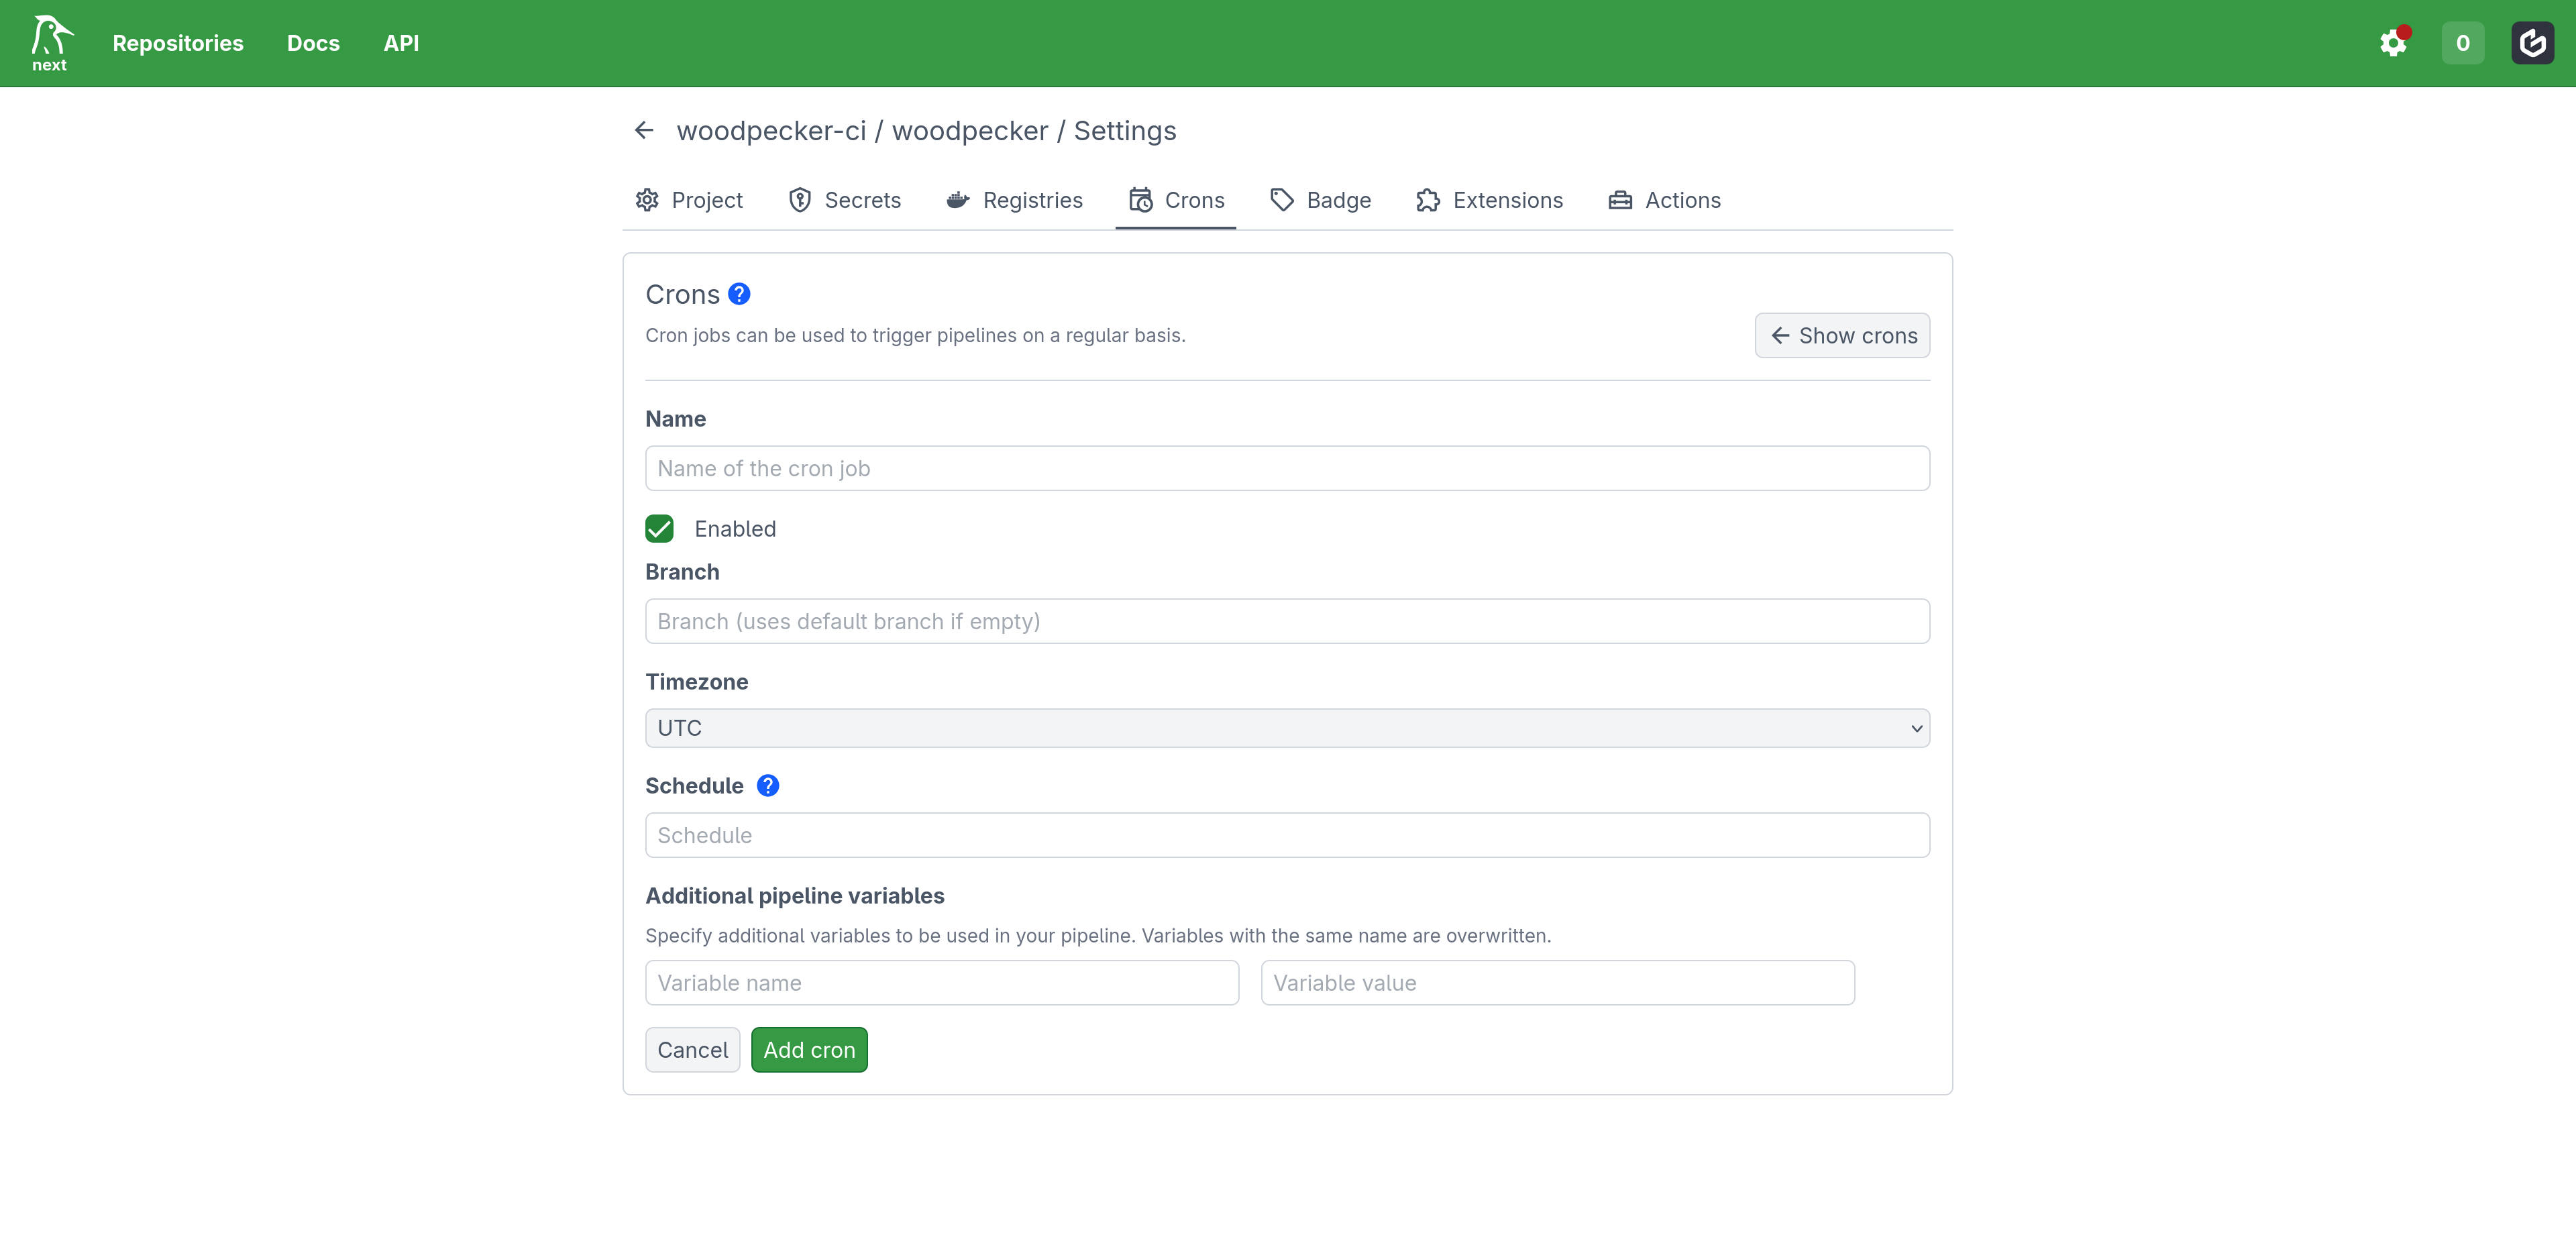Click the help icon next to Schedule label
This screenshot has width=2576, height=1245.
coord(768,786)
